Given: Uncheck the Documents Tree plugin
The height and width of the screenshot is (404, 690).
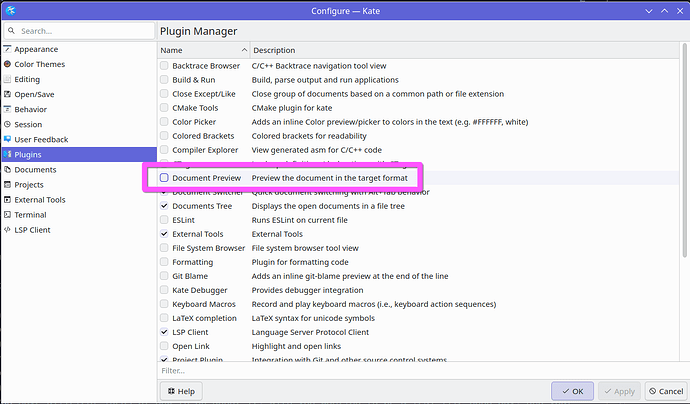Looking at the screenshot, I should pos(164,206).
